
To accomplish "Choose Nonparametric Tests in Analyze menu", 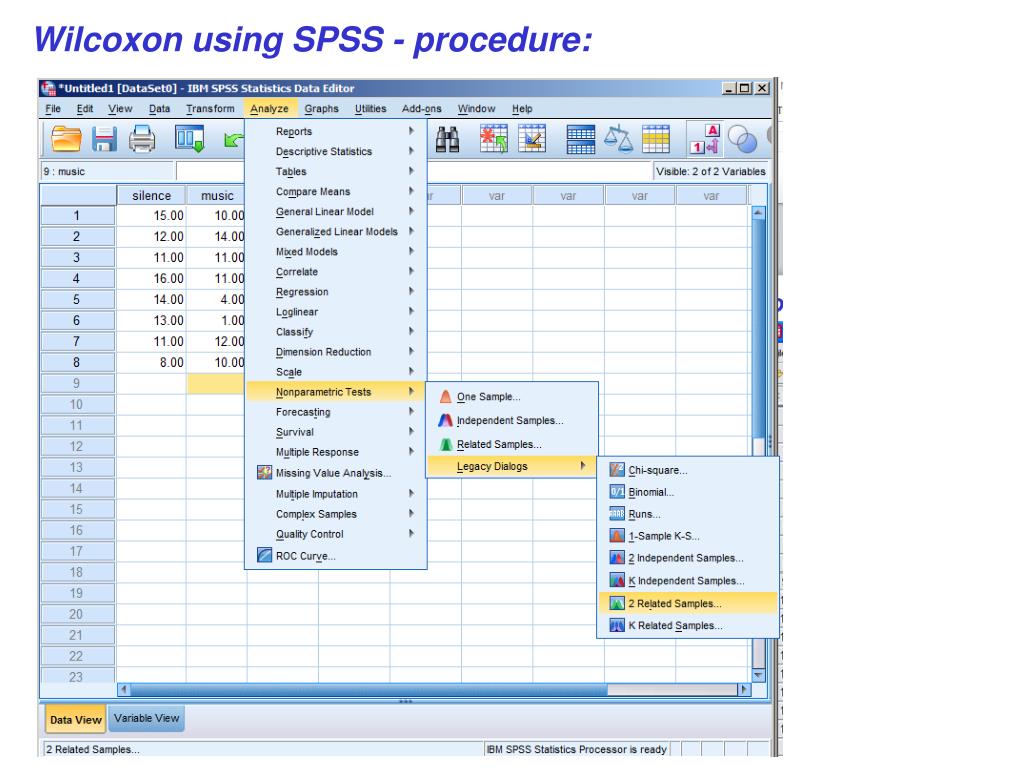I will 336,392.
